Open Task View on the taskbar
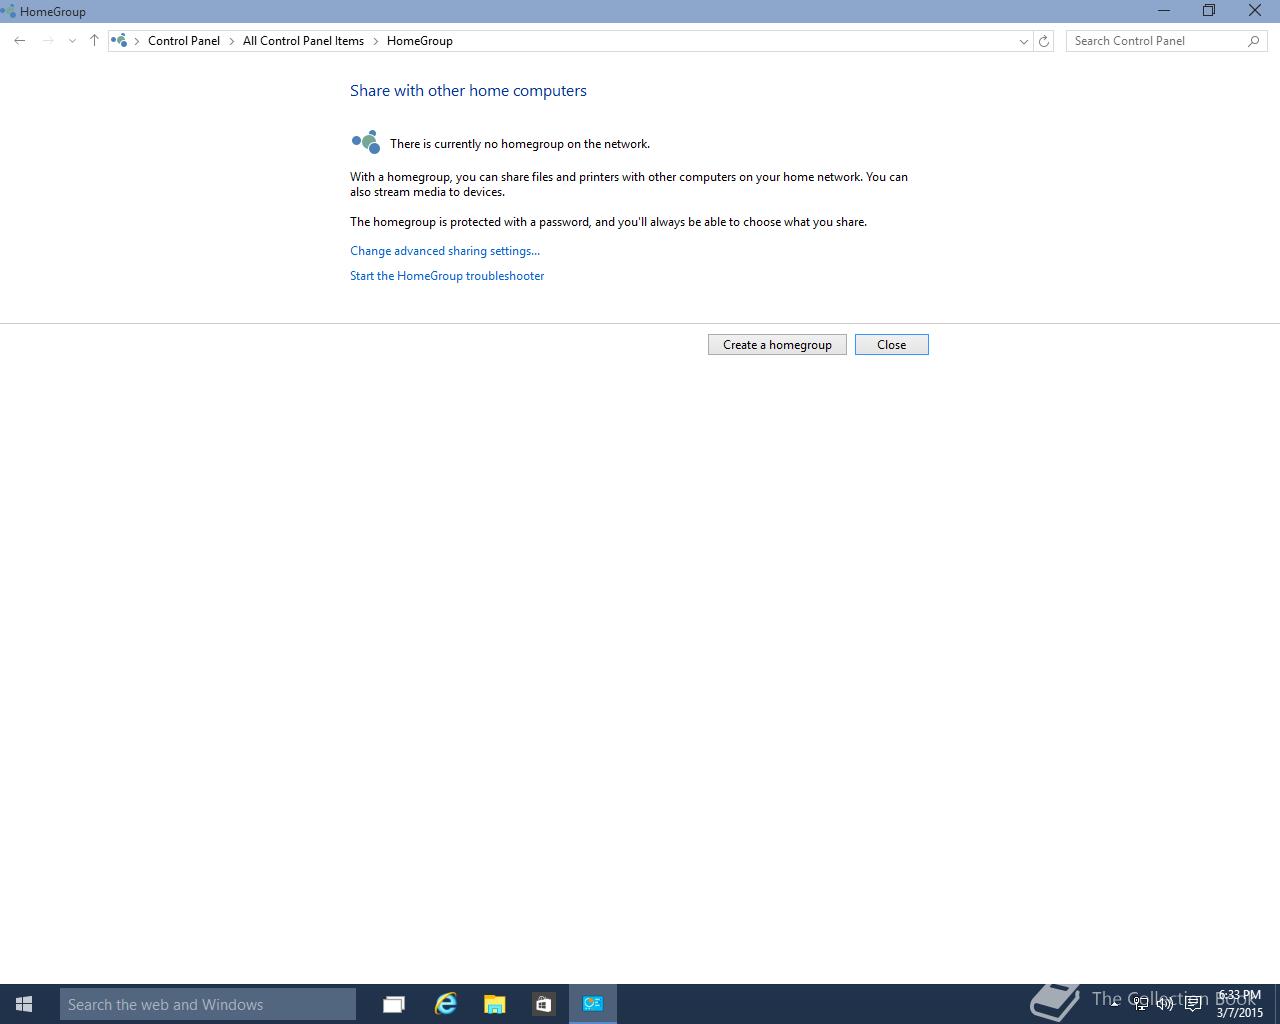This screenshot has height=1024, width=1280. pos(394,1004)
